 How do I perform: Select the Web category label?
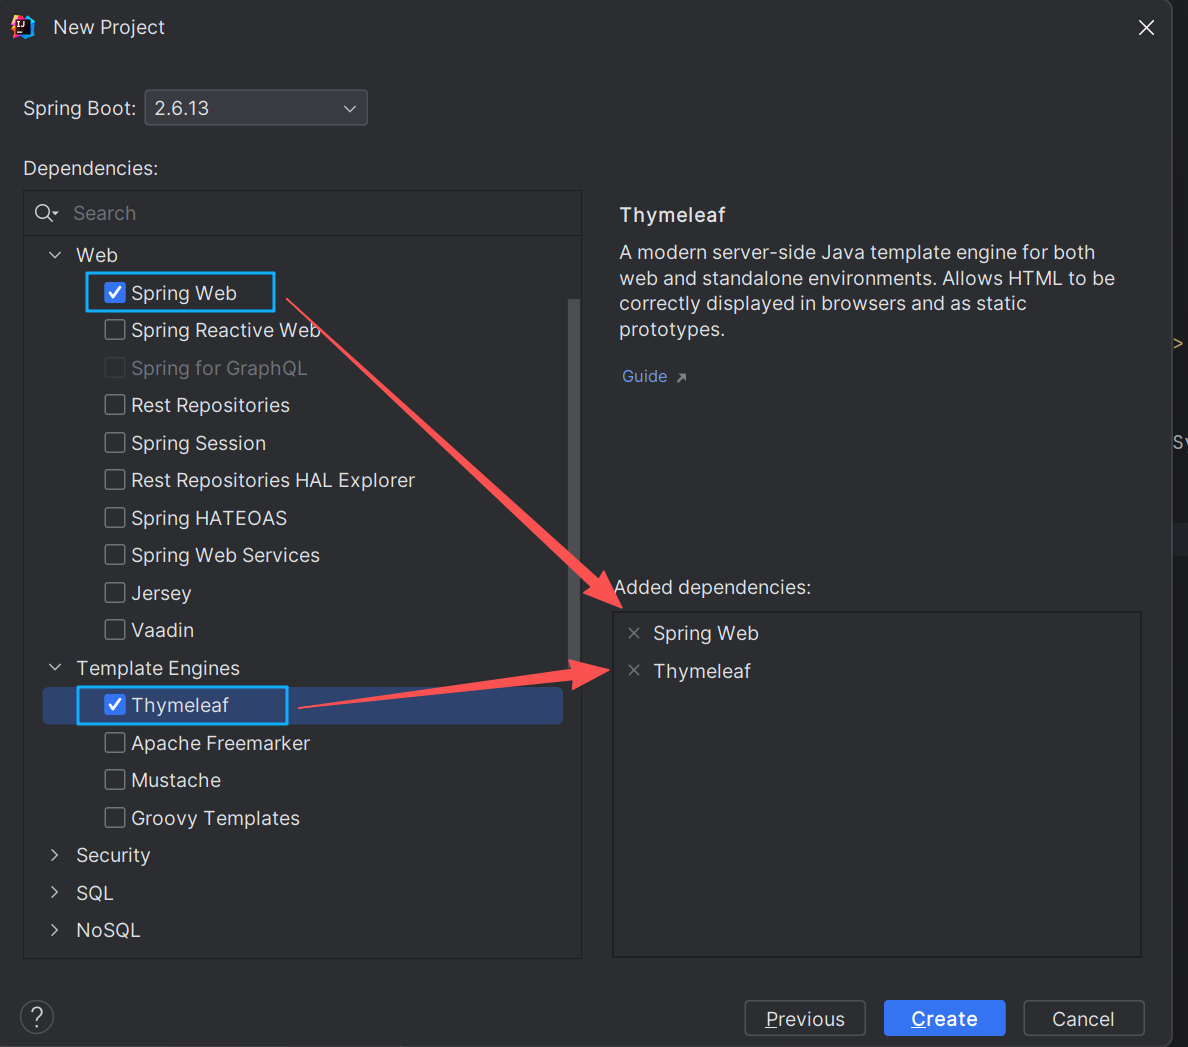[97, 255]
